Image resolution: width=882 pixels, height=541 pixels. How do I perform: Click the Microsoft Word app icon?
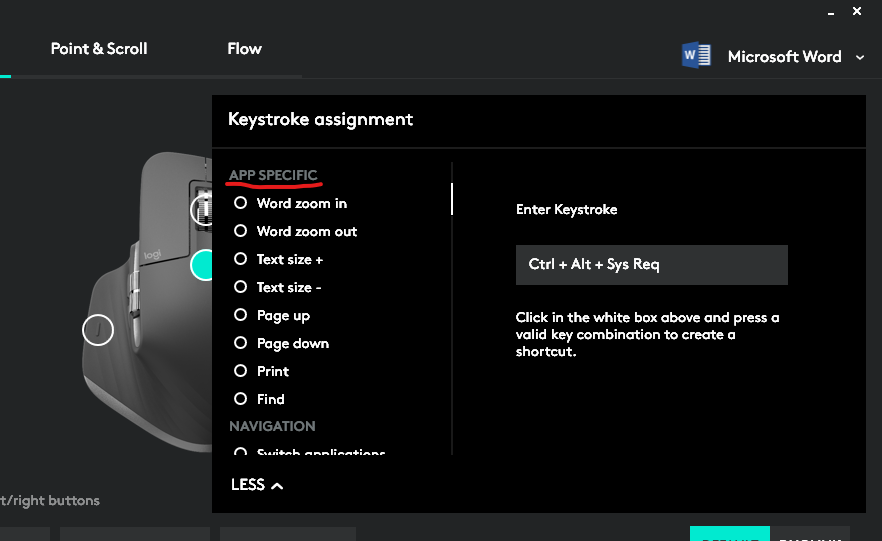(x=696, y=56)
